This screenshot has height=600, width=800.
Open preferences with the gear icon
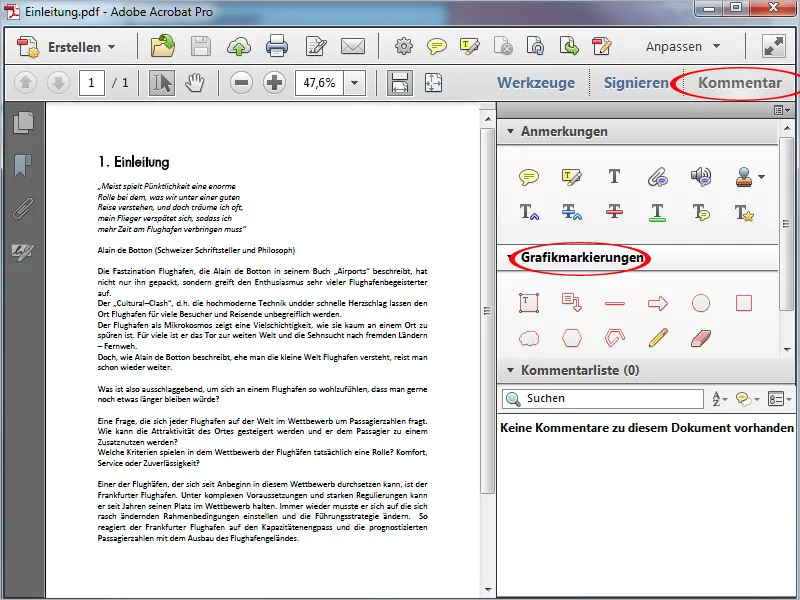click(404, 46)
